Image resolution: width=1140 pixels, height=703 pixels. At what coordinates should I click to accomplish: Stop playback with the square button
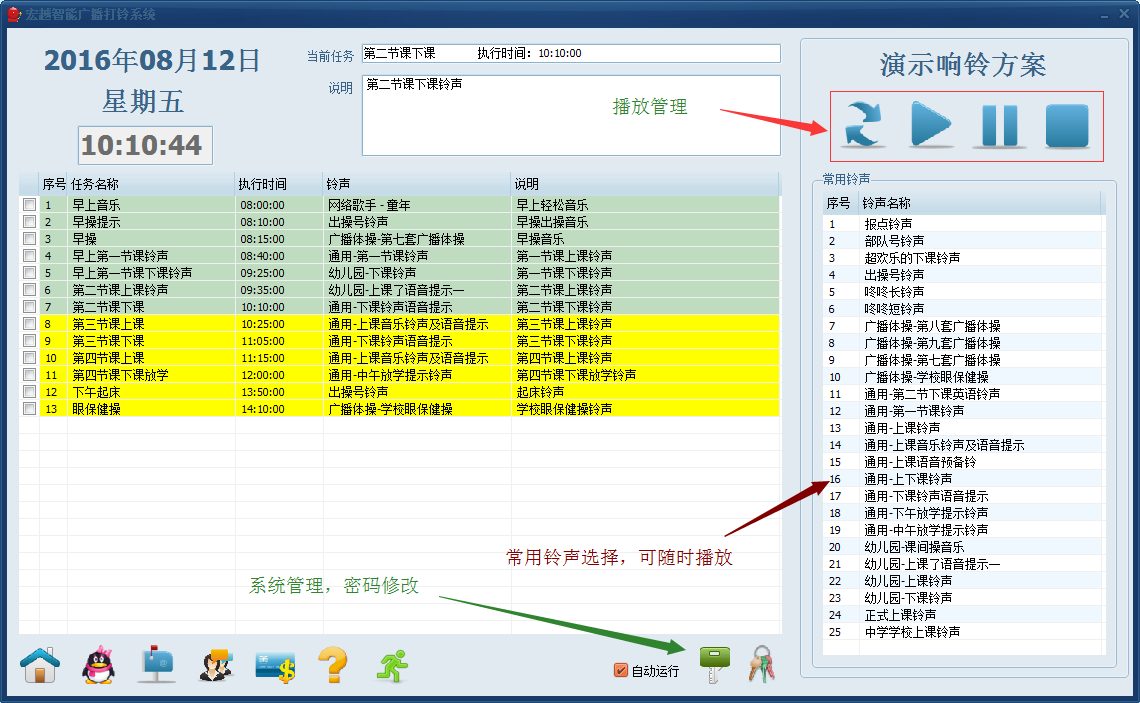(1066, 126)
